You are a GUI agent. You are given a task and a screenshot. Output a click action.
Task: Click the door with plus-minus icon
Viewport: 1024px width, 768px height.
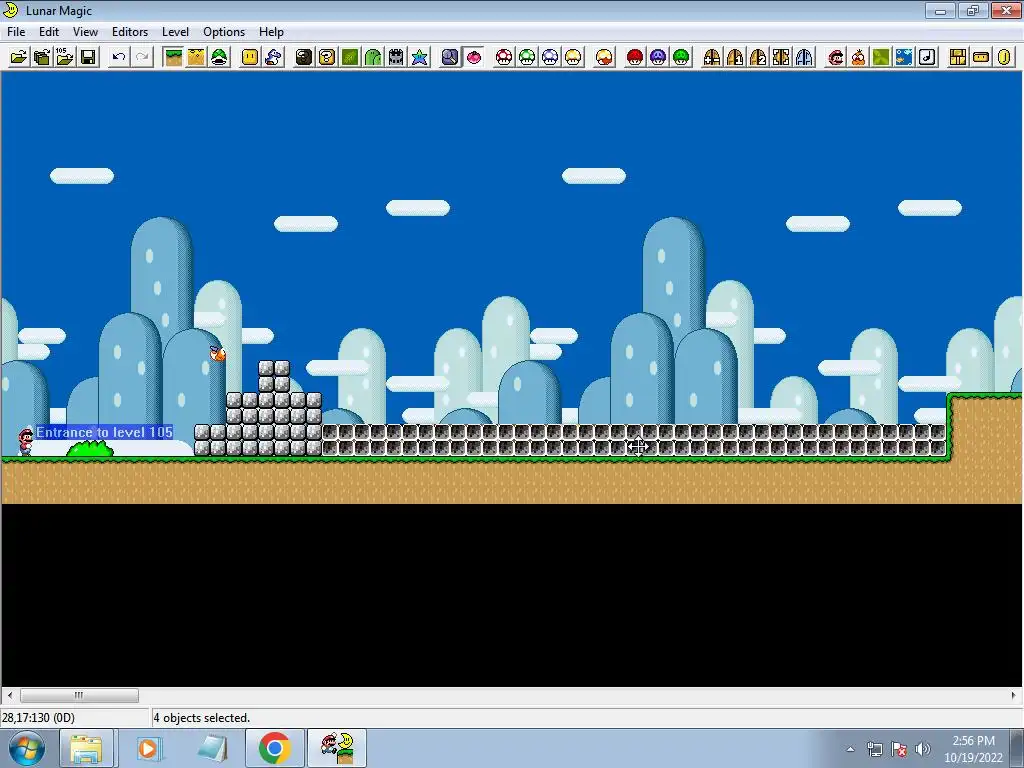[712, 57]
